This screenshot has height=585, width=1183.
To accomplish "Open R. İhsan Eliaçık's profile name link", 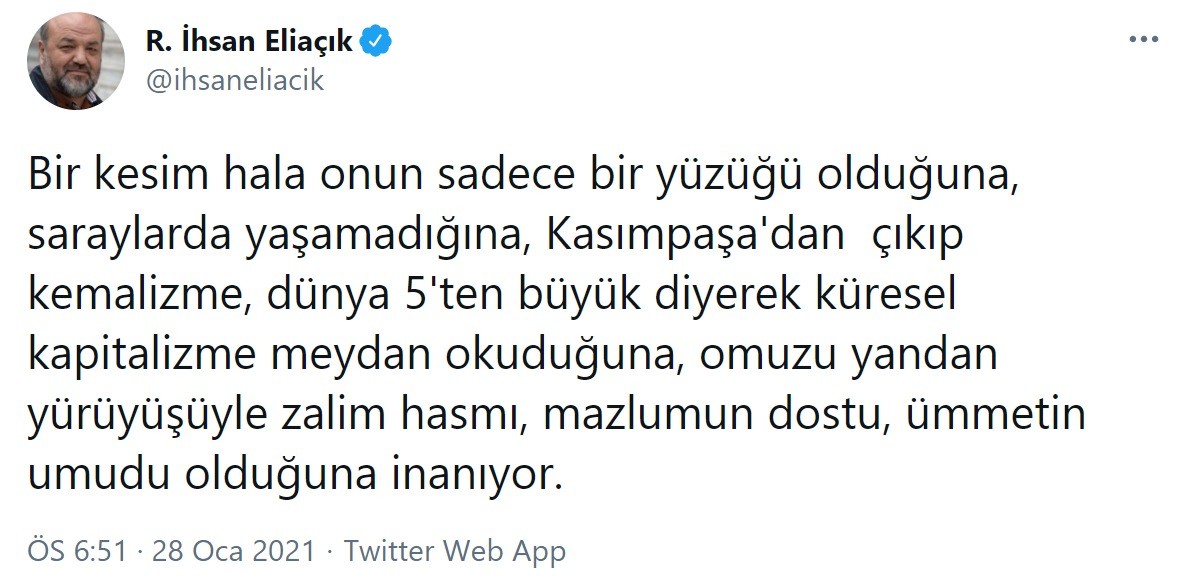I will click(249, 42).
